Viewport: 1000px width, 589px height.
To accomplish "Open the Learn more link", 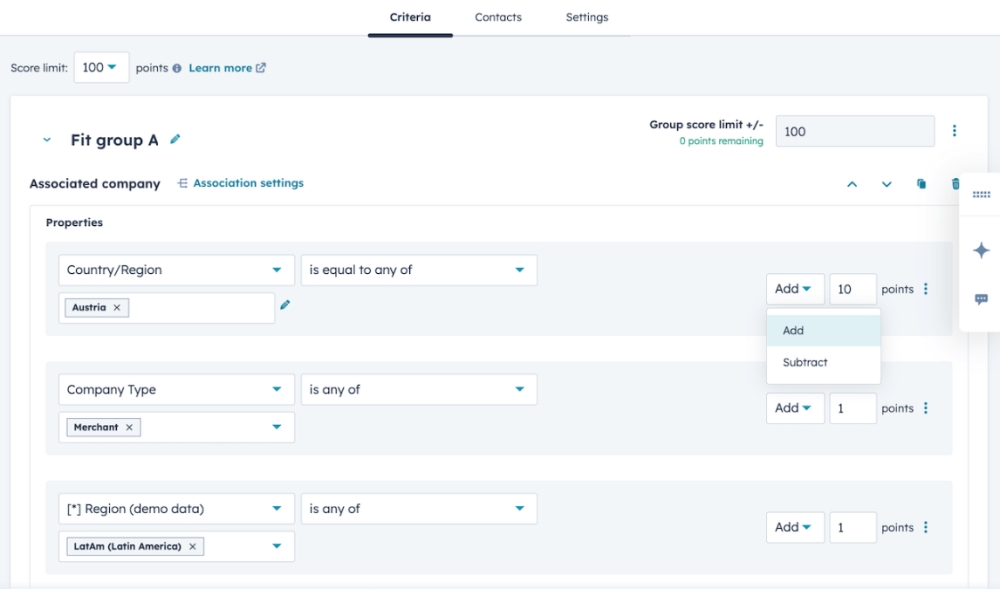I will pos(227,68).
